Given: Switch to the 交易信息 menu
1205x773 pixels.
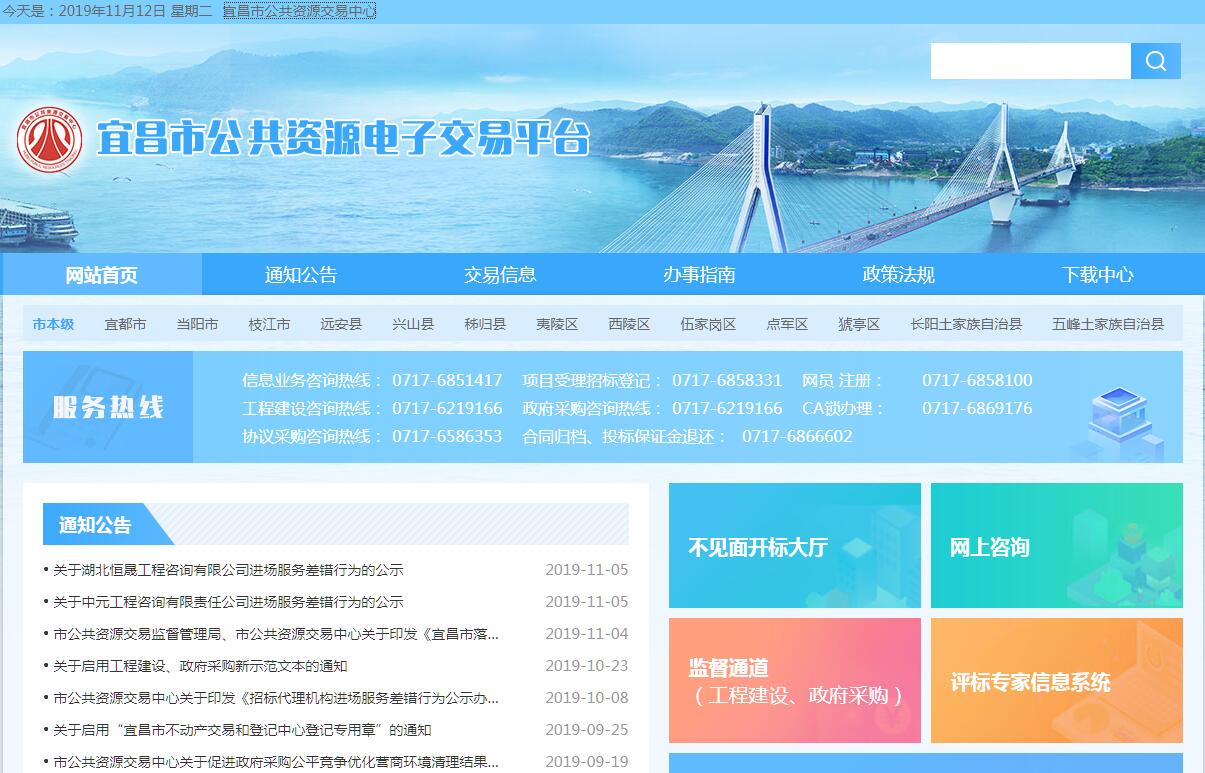Looking at the screenshot, I should coord(500,275).
